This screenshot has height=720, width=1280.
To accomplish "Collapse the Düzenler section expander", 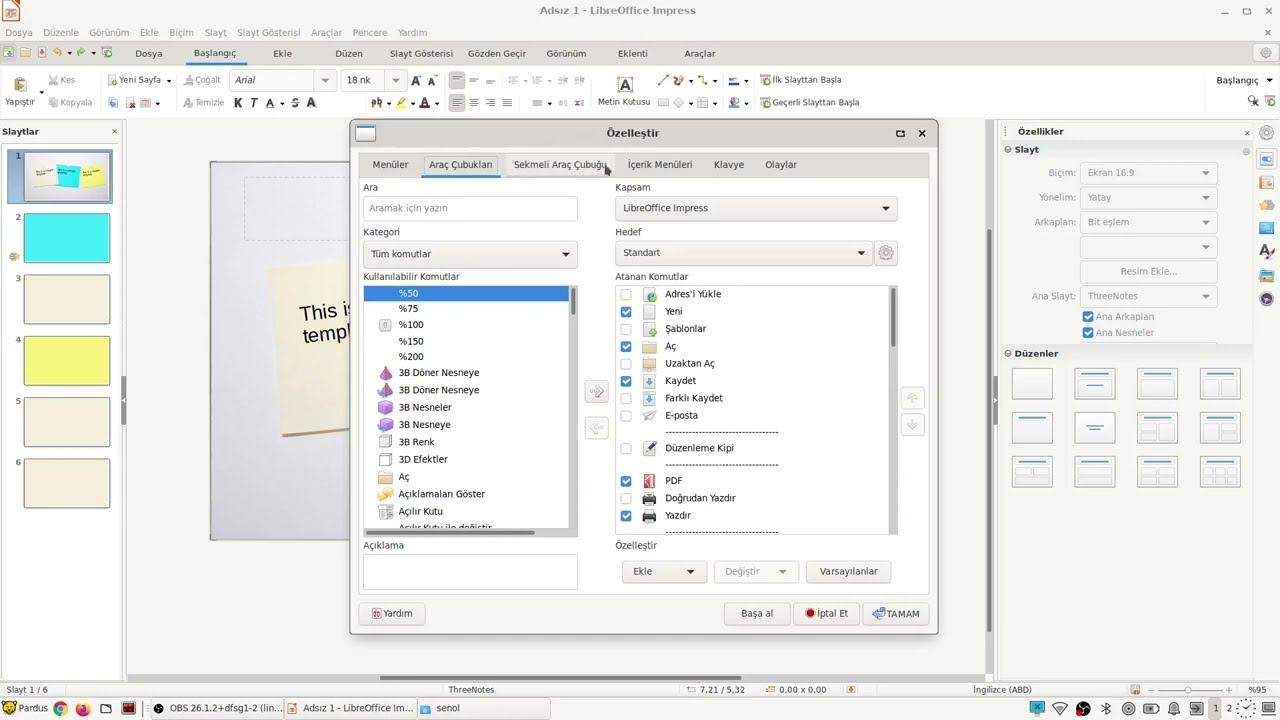I will pos(1008,354).
